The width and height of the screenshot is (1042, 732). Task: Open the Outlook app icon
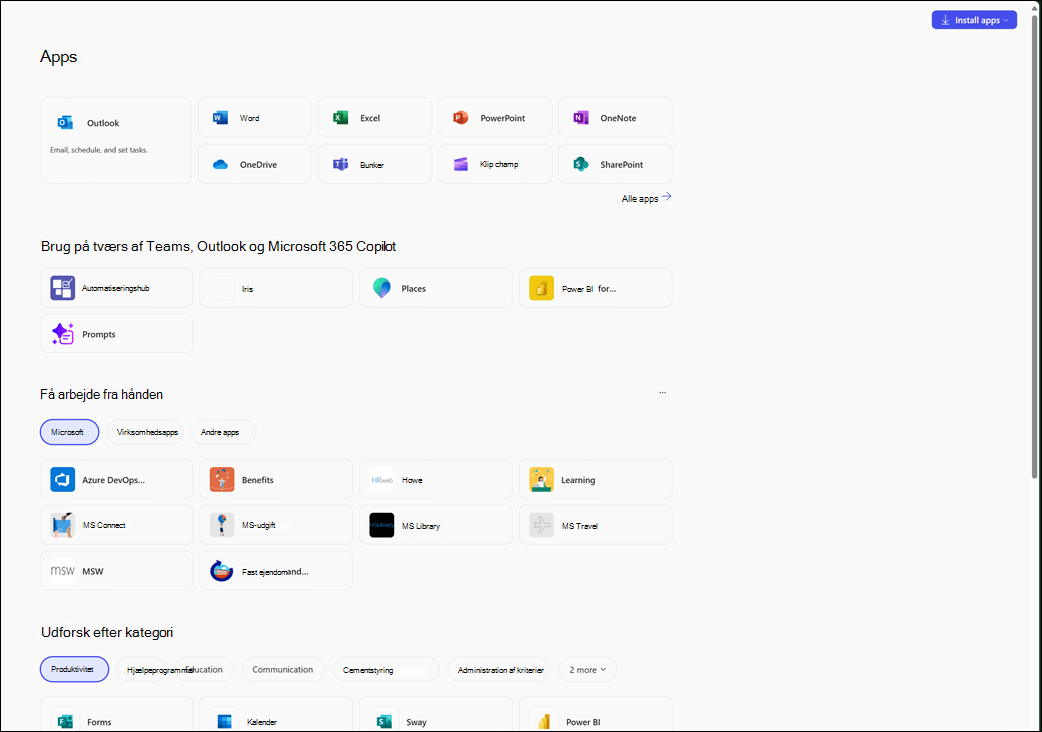coord(65,122)
